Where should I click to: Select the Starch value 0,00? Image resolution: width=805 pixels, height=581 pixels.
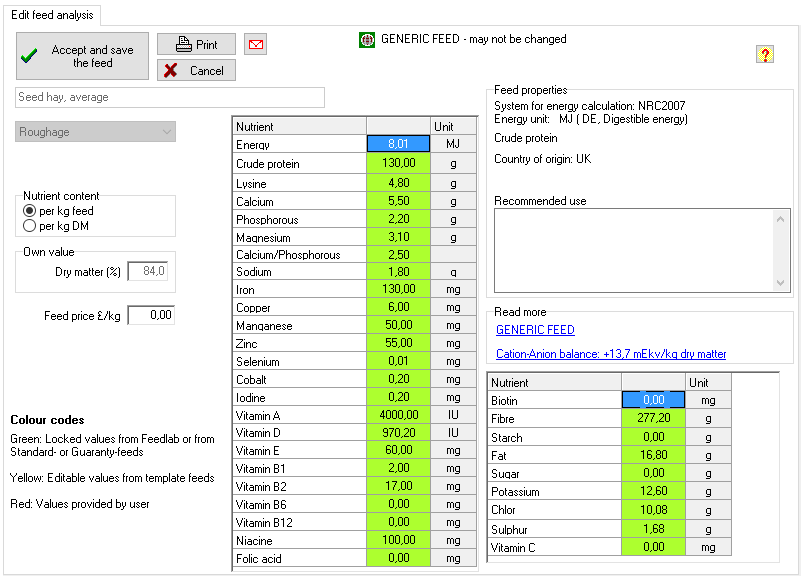[653, 437]
